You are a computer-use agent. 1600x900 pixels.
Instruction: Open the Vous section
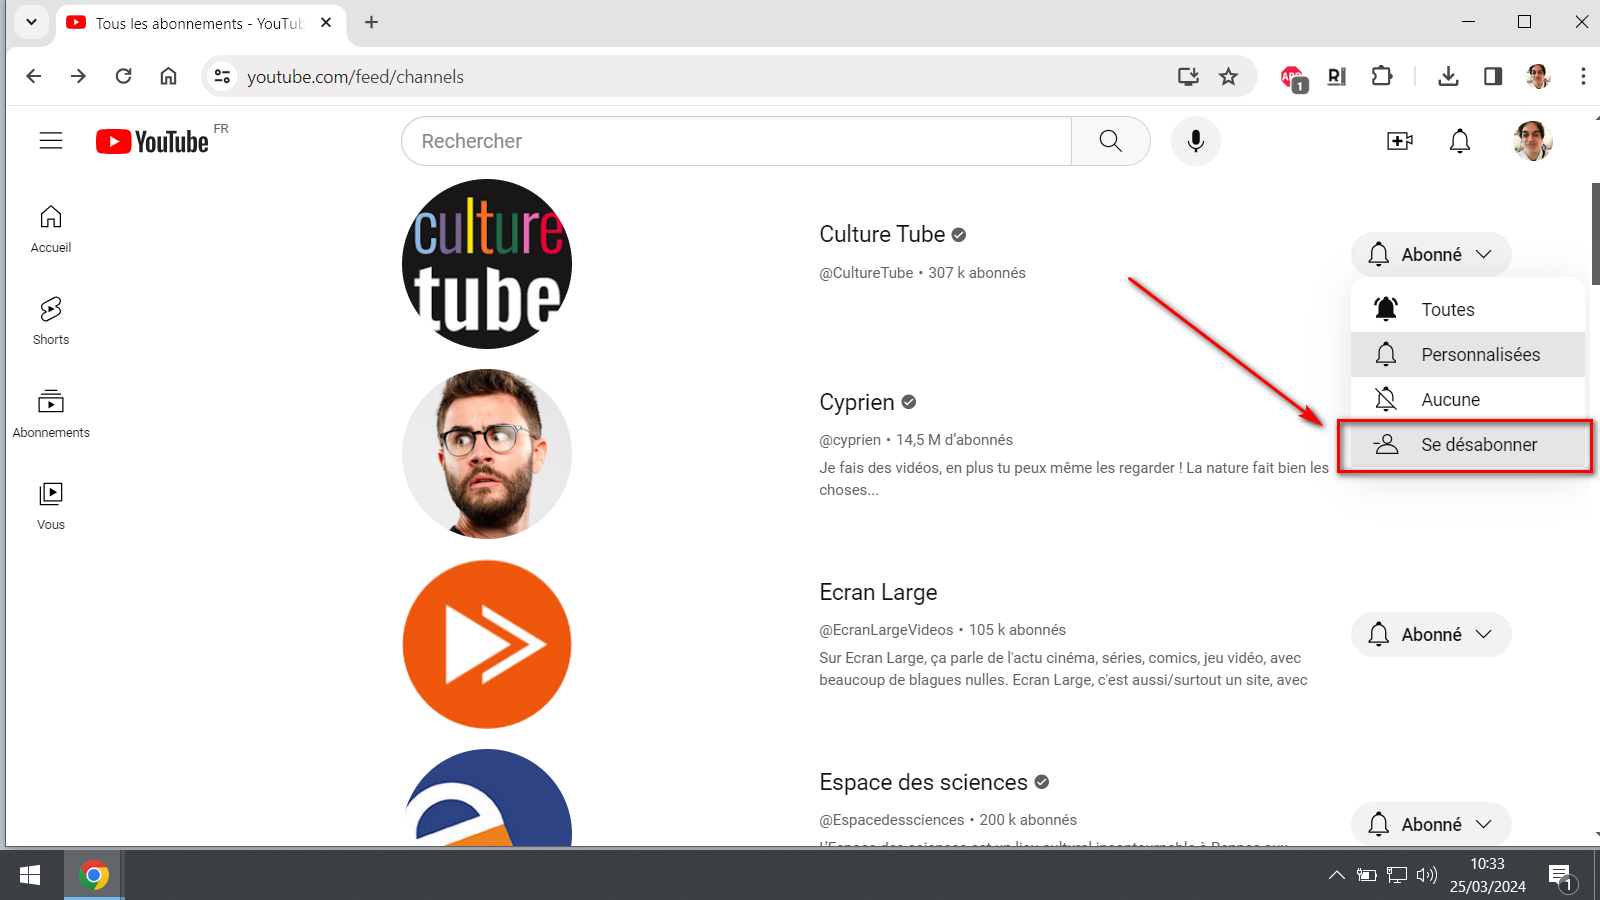point(51,506)
